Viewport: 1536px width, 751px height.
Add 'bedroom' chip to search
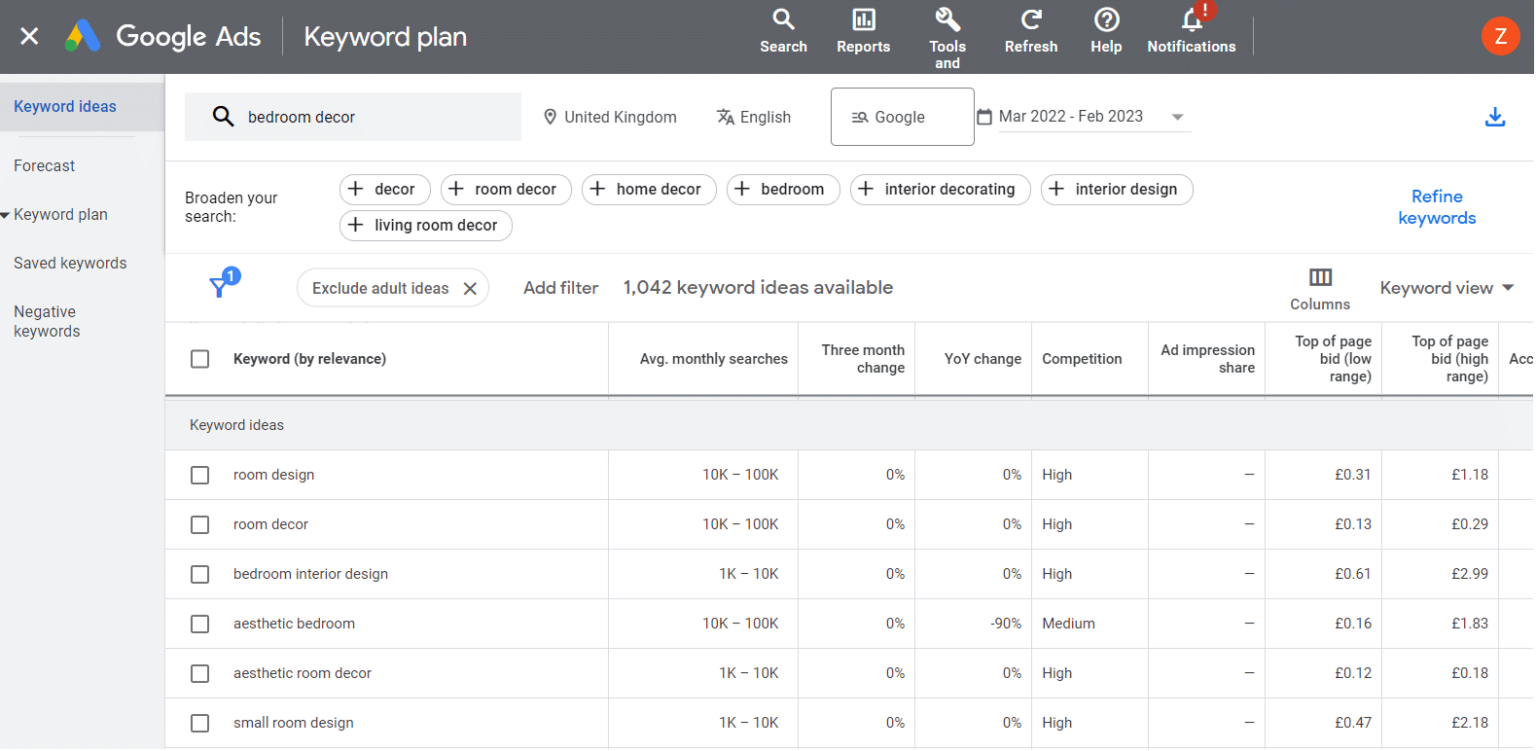tap(783, 189)
